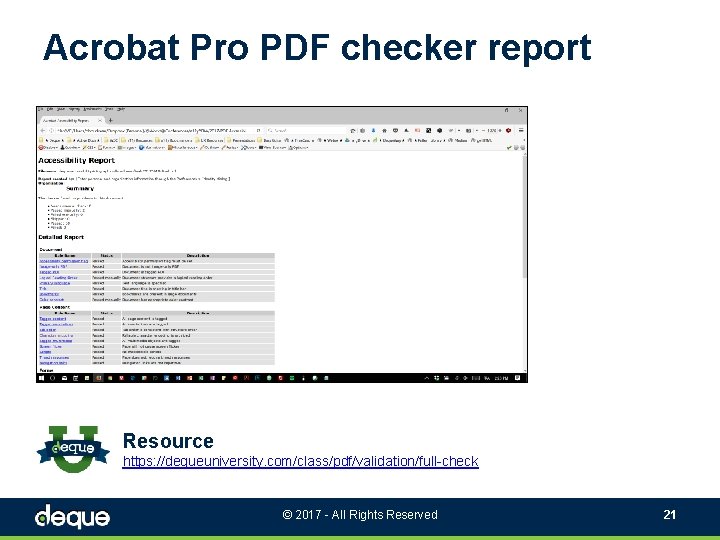The height and width of the screenshot is (540, 720).
Task: Open the Bookmarks menu in Firefox
Action: tap(92, 109)
